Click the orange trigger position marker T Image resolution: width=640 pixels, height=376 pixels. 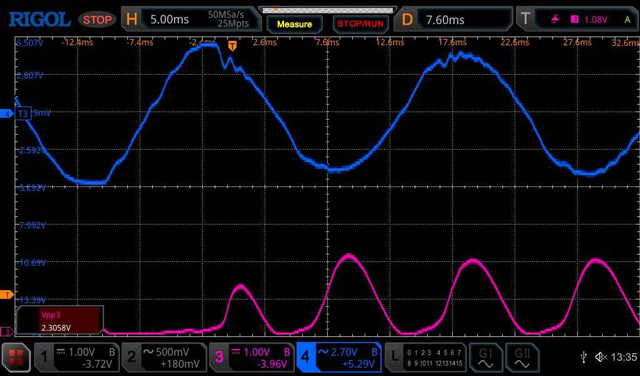pos(232,46)
